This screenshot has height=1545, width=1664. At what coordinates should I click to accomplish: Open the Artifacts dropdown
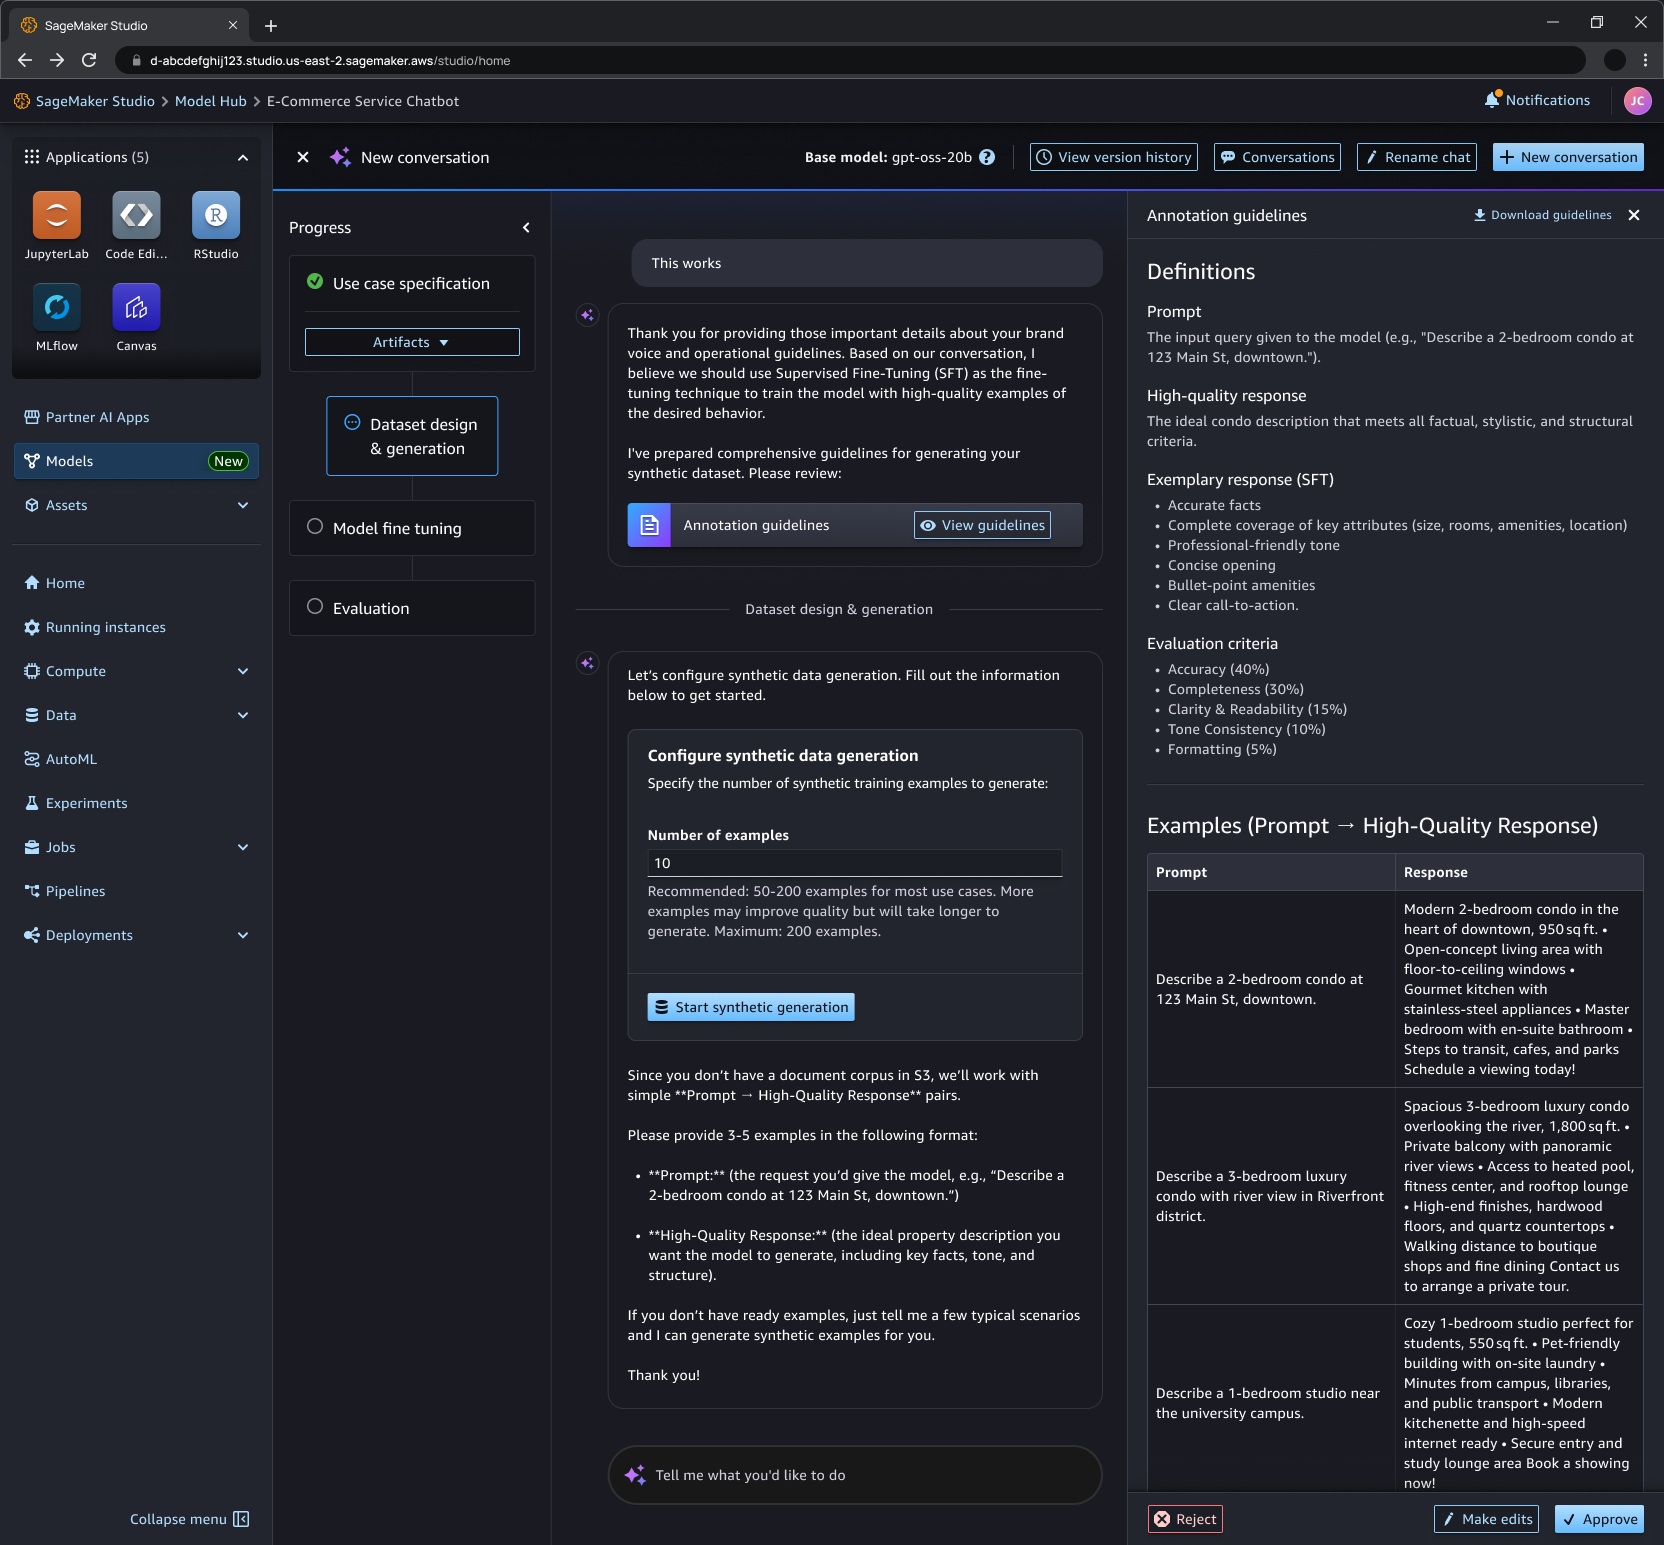click(x=411, y=341)
